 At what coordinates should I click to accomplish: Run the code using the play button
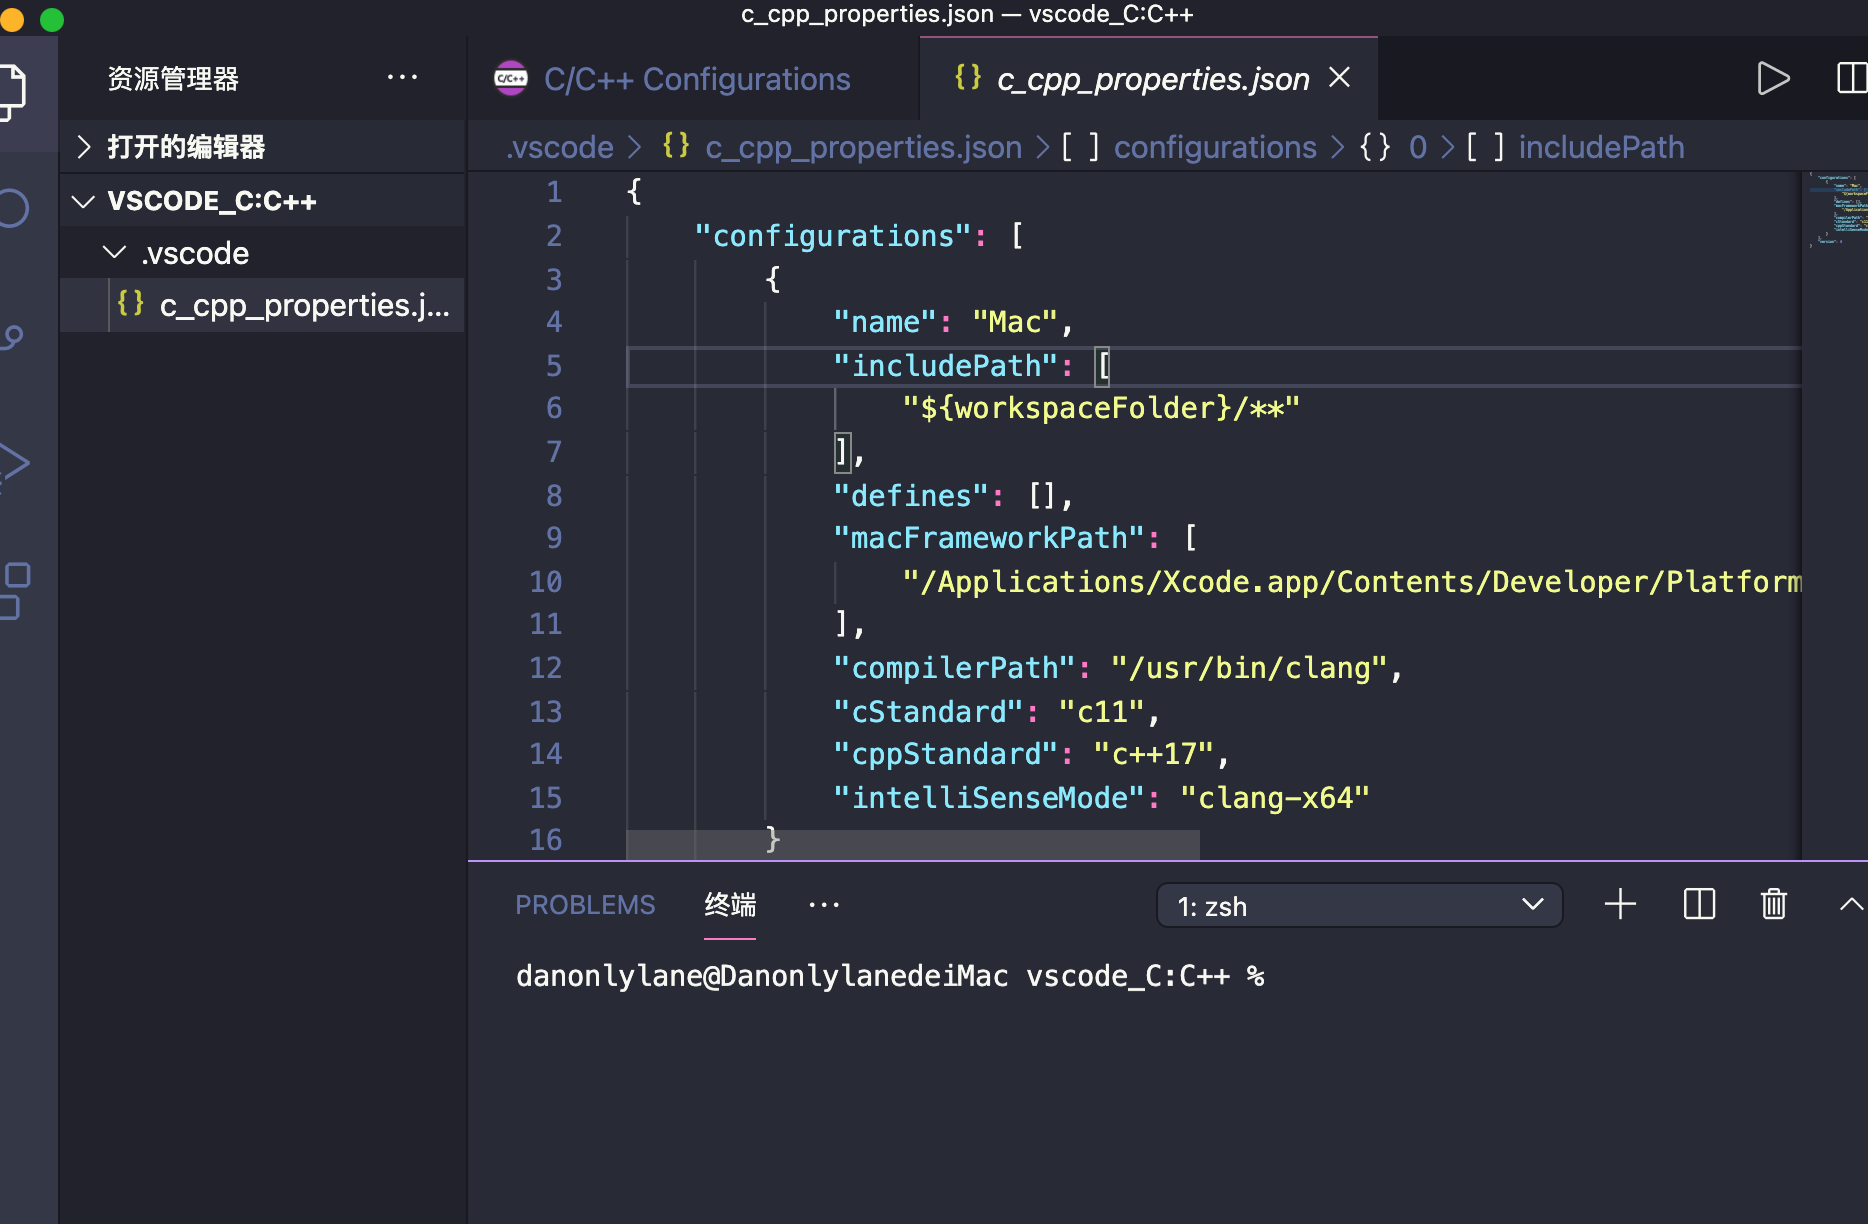[1775, 78]
